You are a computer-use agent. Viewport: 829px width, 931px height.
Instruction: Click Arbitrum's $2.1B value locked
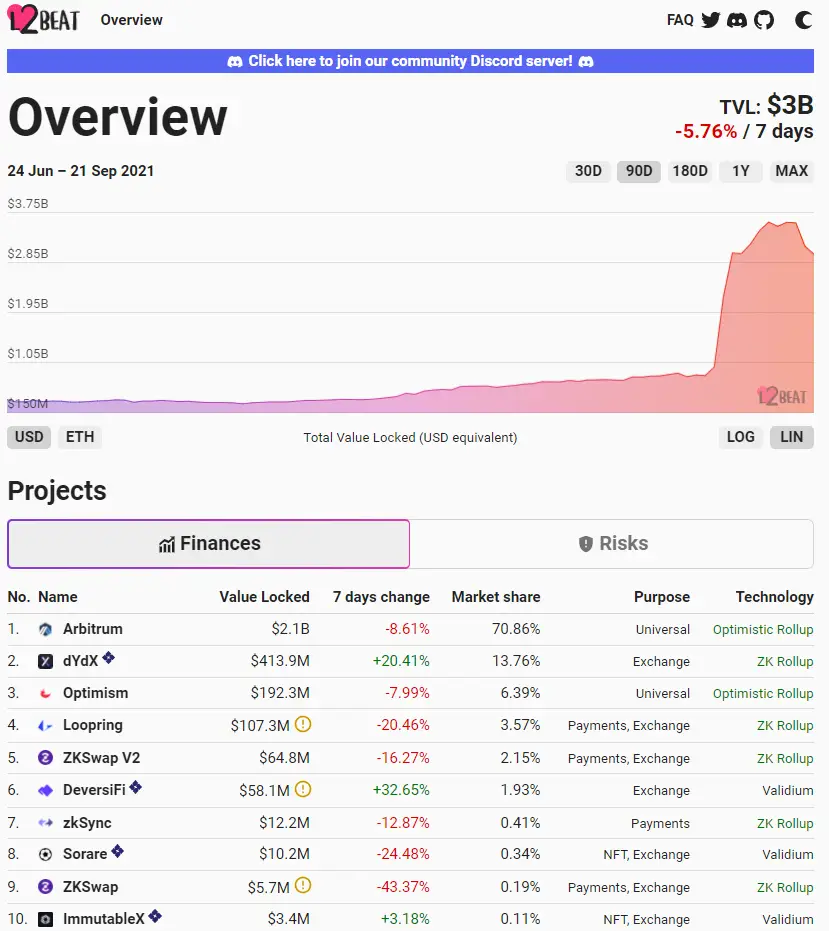click(x=290, y=629)
